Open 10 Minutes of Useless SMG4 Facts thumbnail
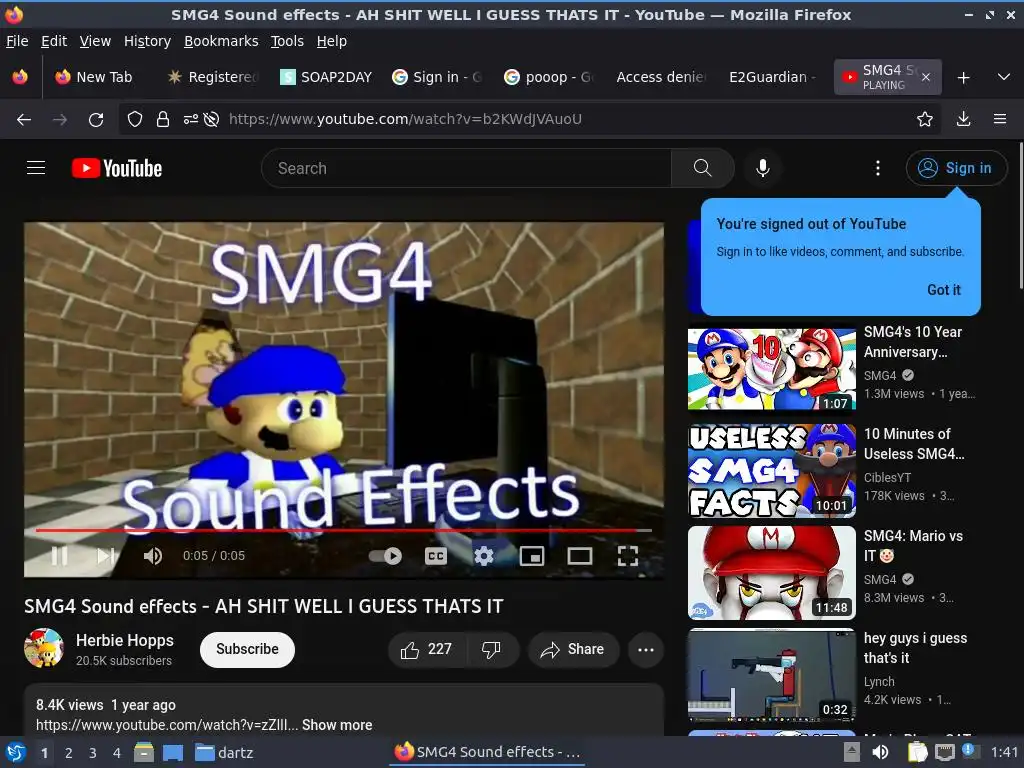The image size is (1024, 768). pos(771,471)
